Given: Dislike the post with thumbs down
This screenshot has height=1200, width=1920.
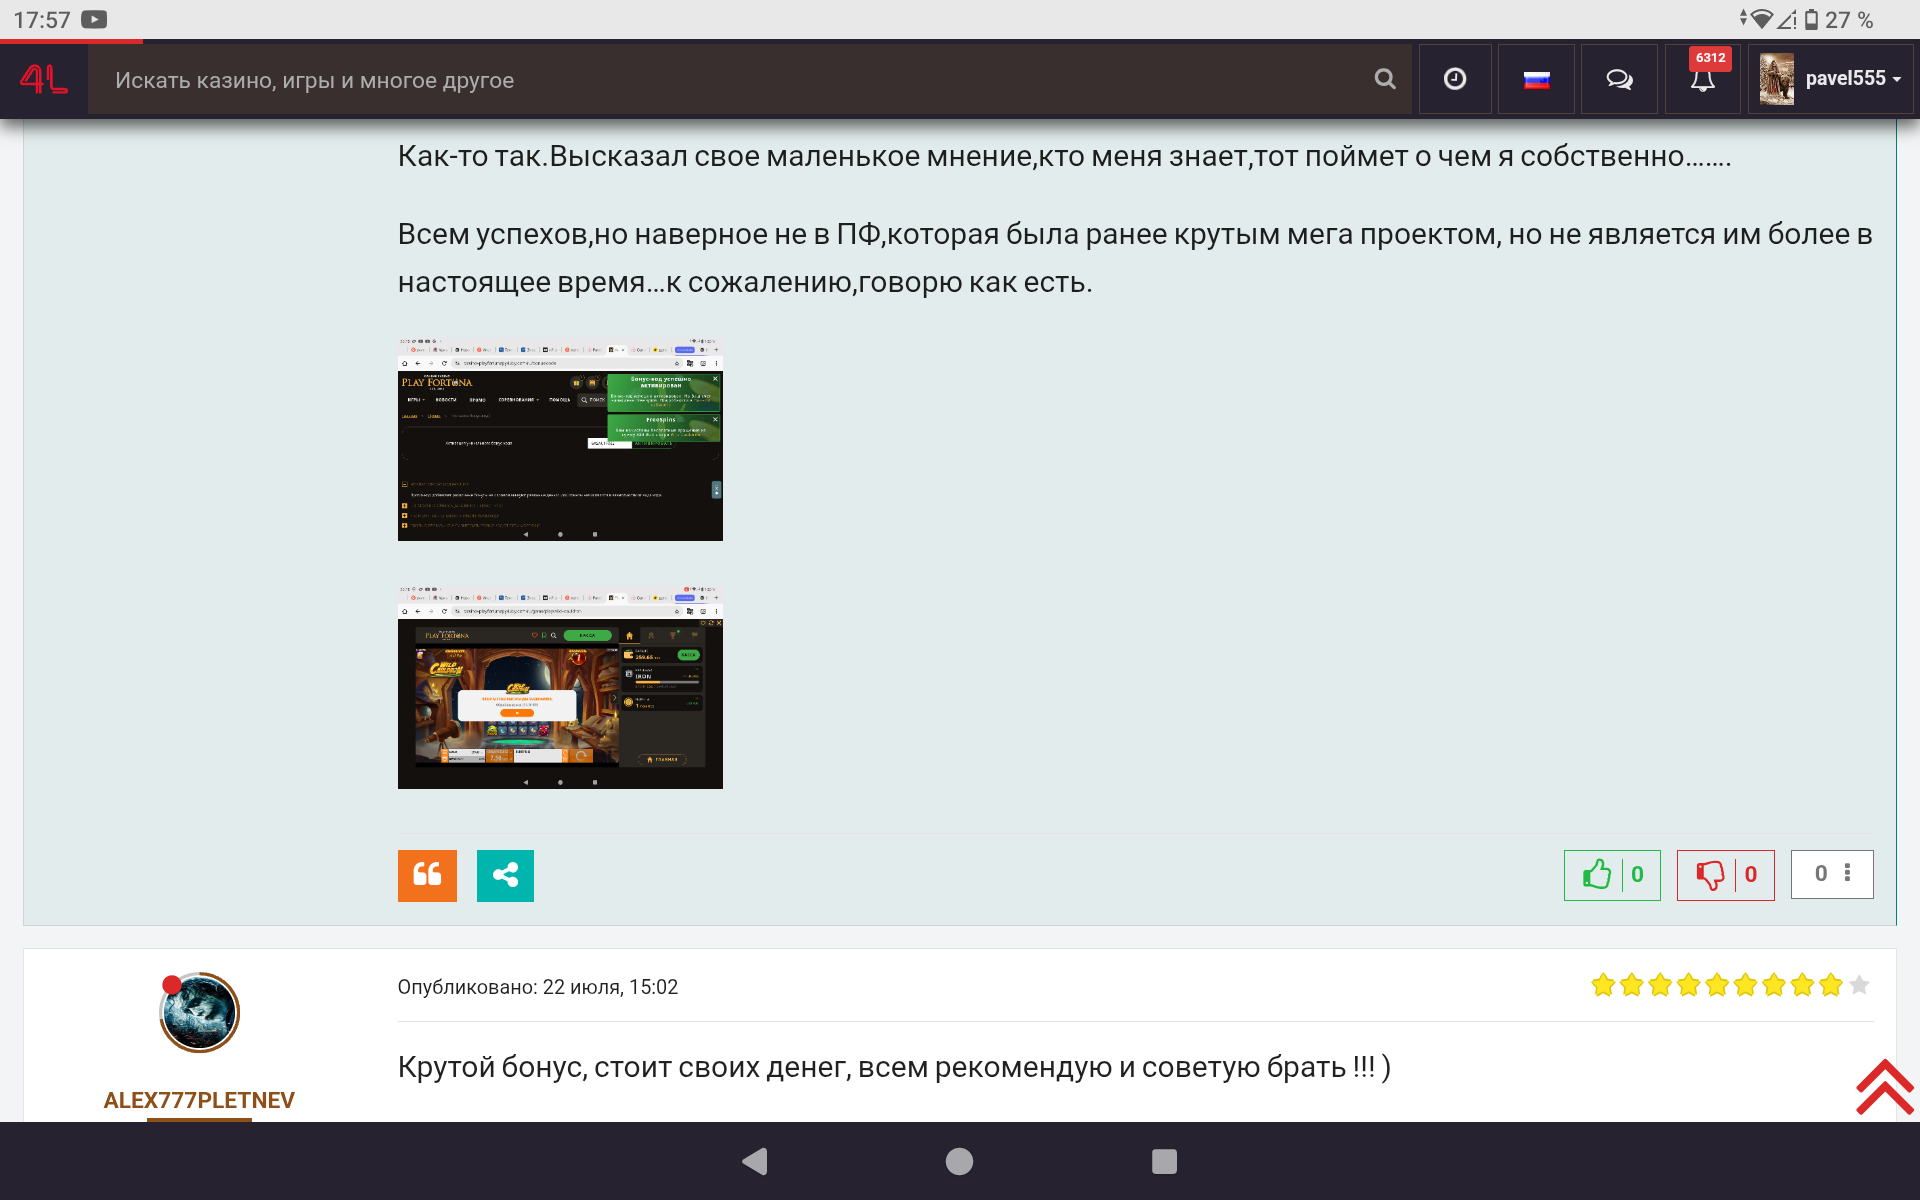Looking at the screenshot, I should click(1724, 875).
